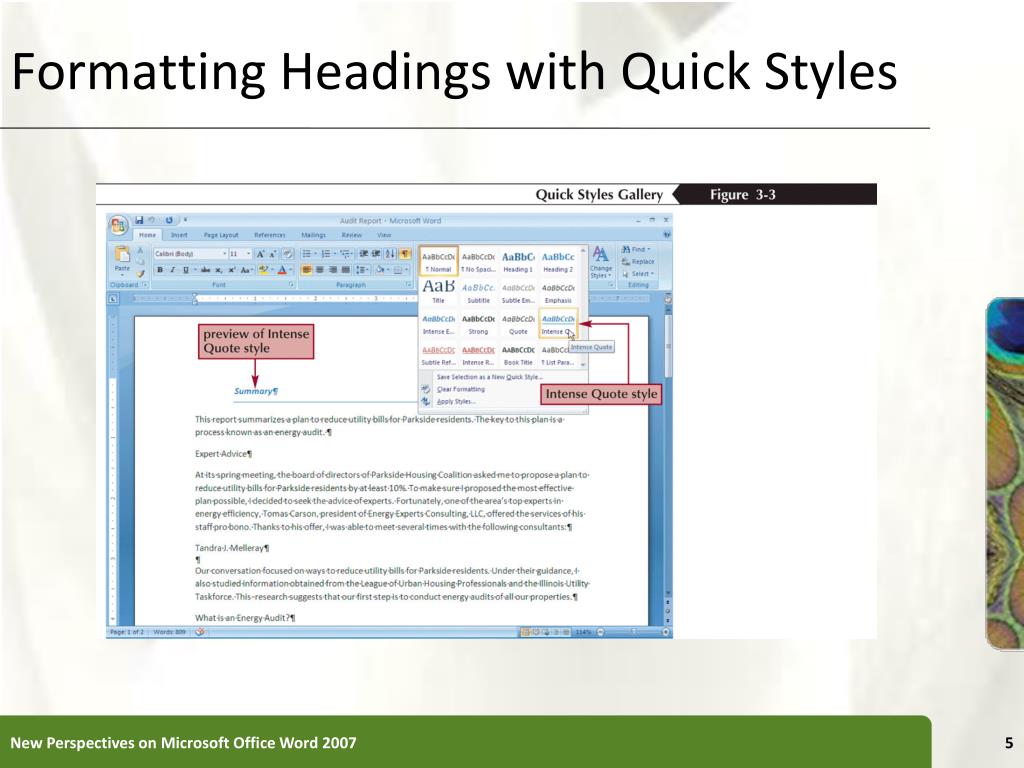Click the Justify alignment icon

(345, 270)
